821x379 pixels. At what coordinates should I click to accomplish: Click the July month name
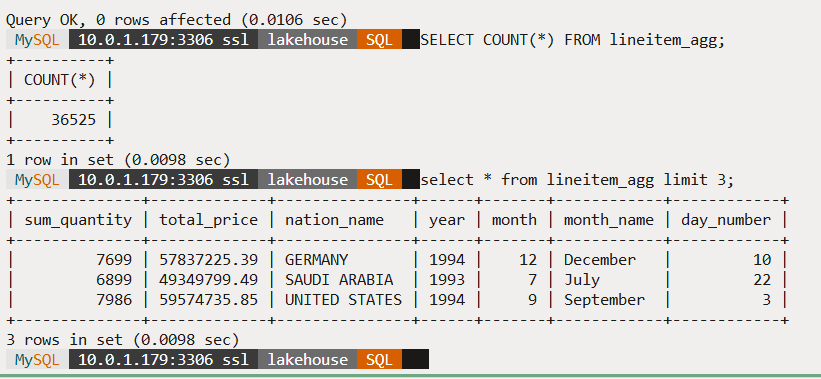point(582,280)
